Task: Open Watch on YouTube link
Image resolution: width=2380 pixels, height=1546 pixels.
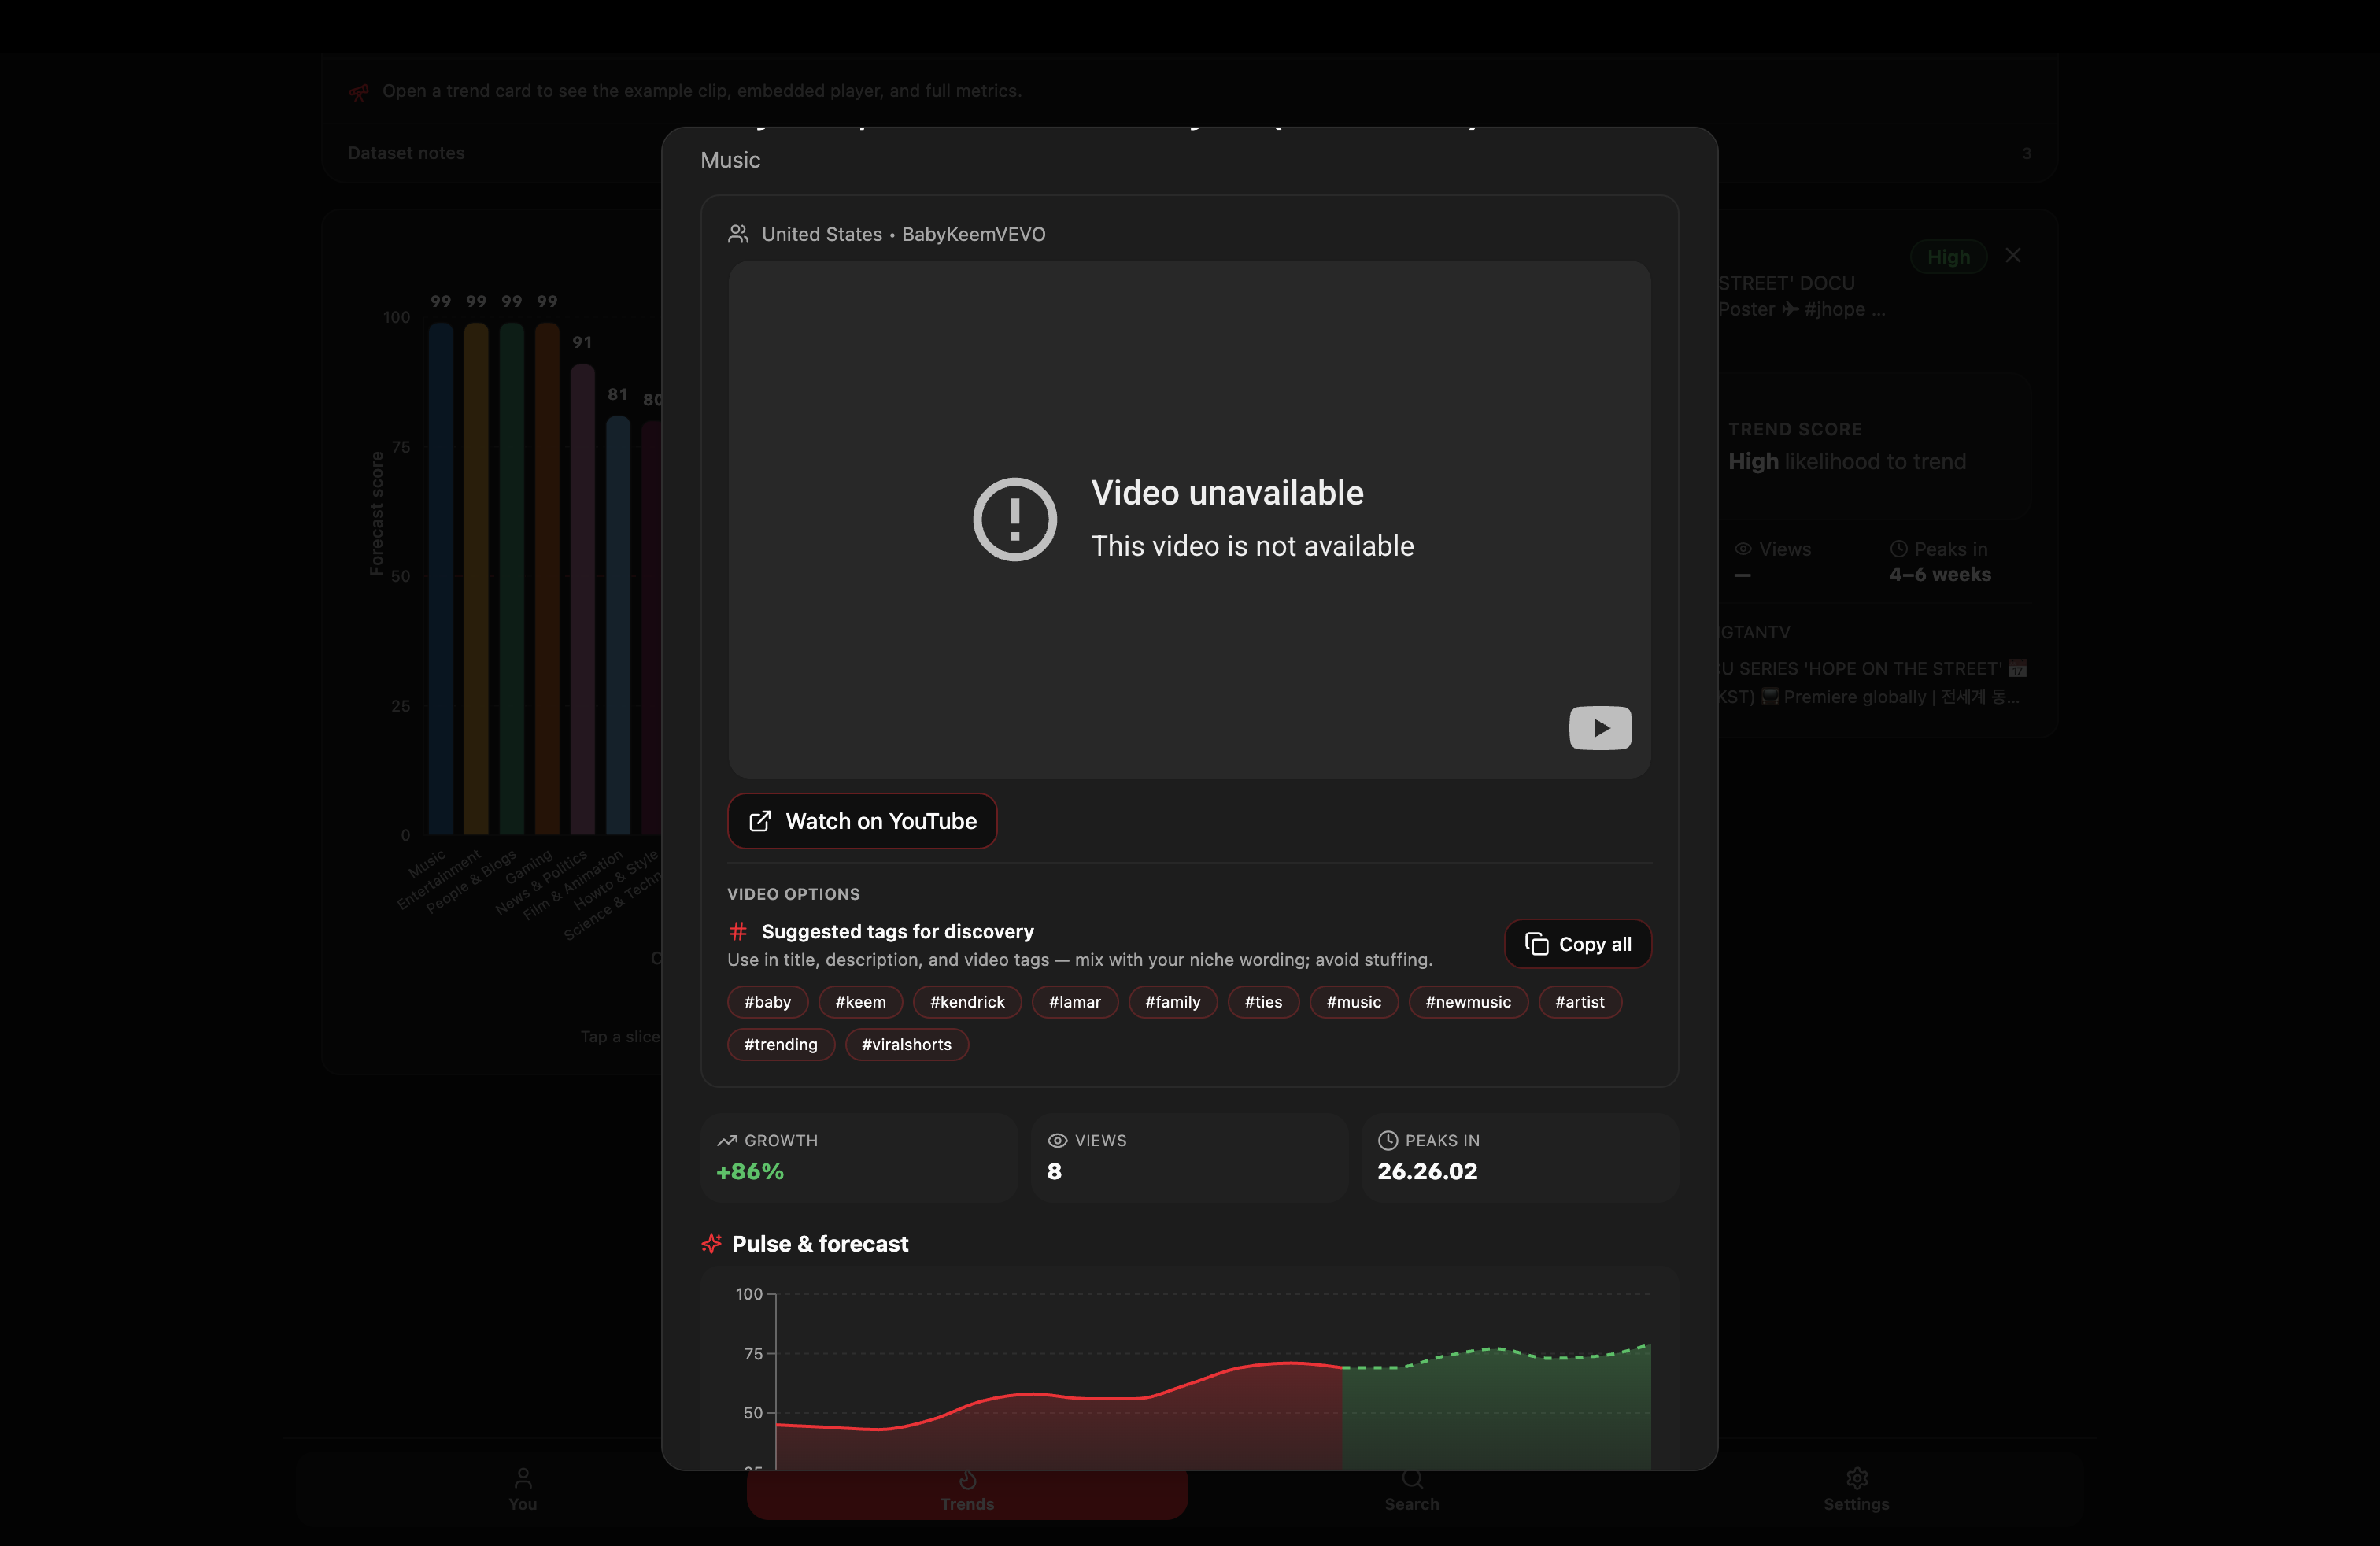Action: click(x=862, y=821)
